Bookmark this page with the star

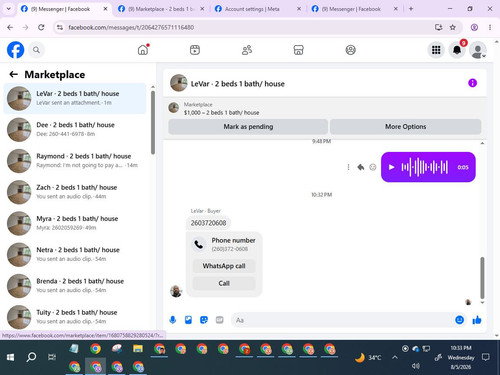[452, 27]
